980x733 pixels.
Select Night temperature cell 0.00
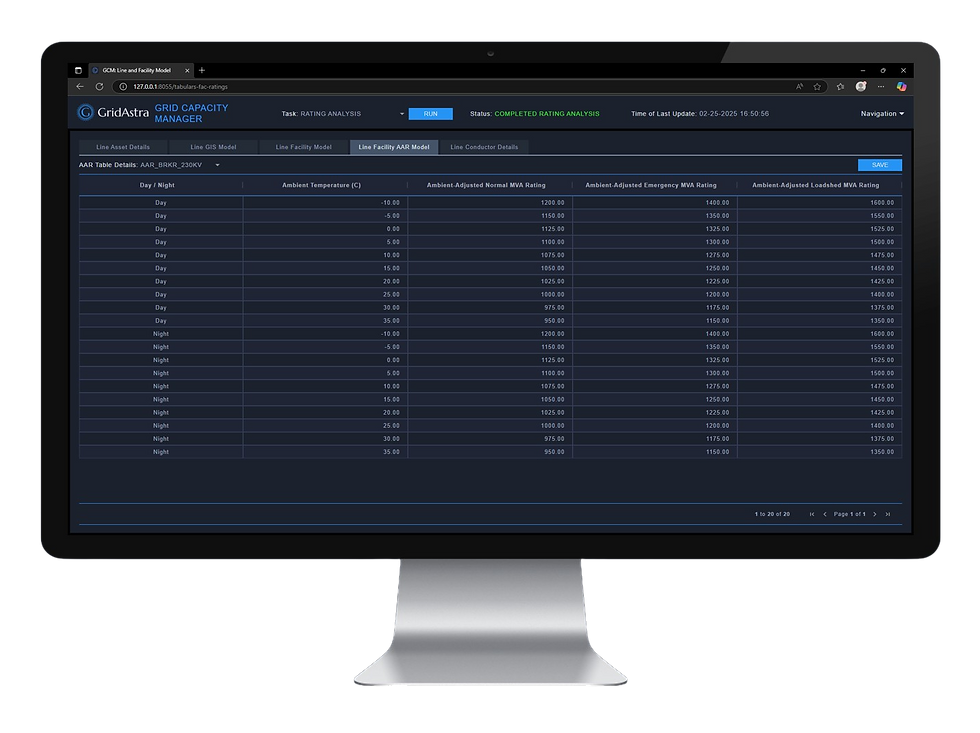click(326, 360)
